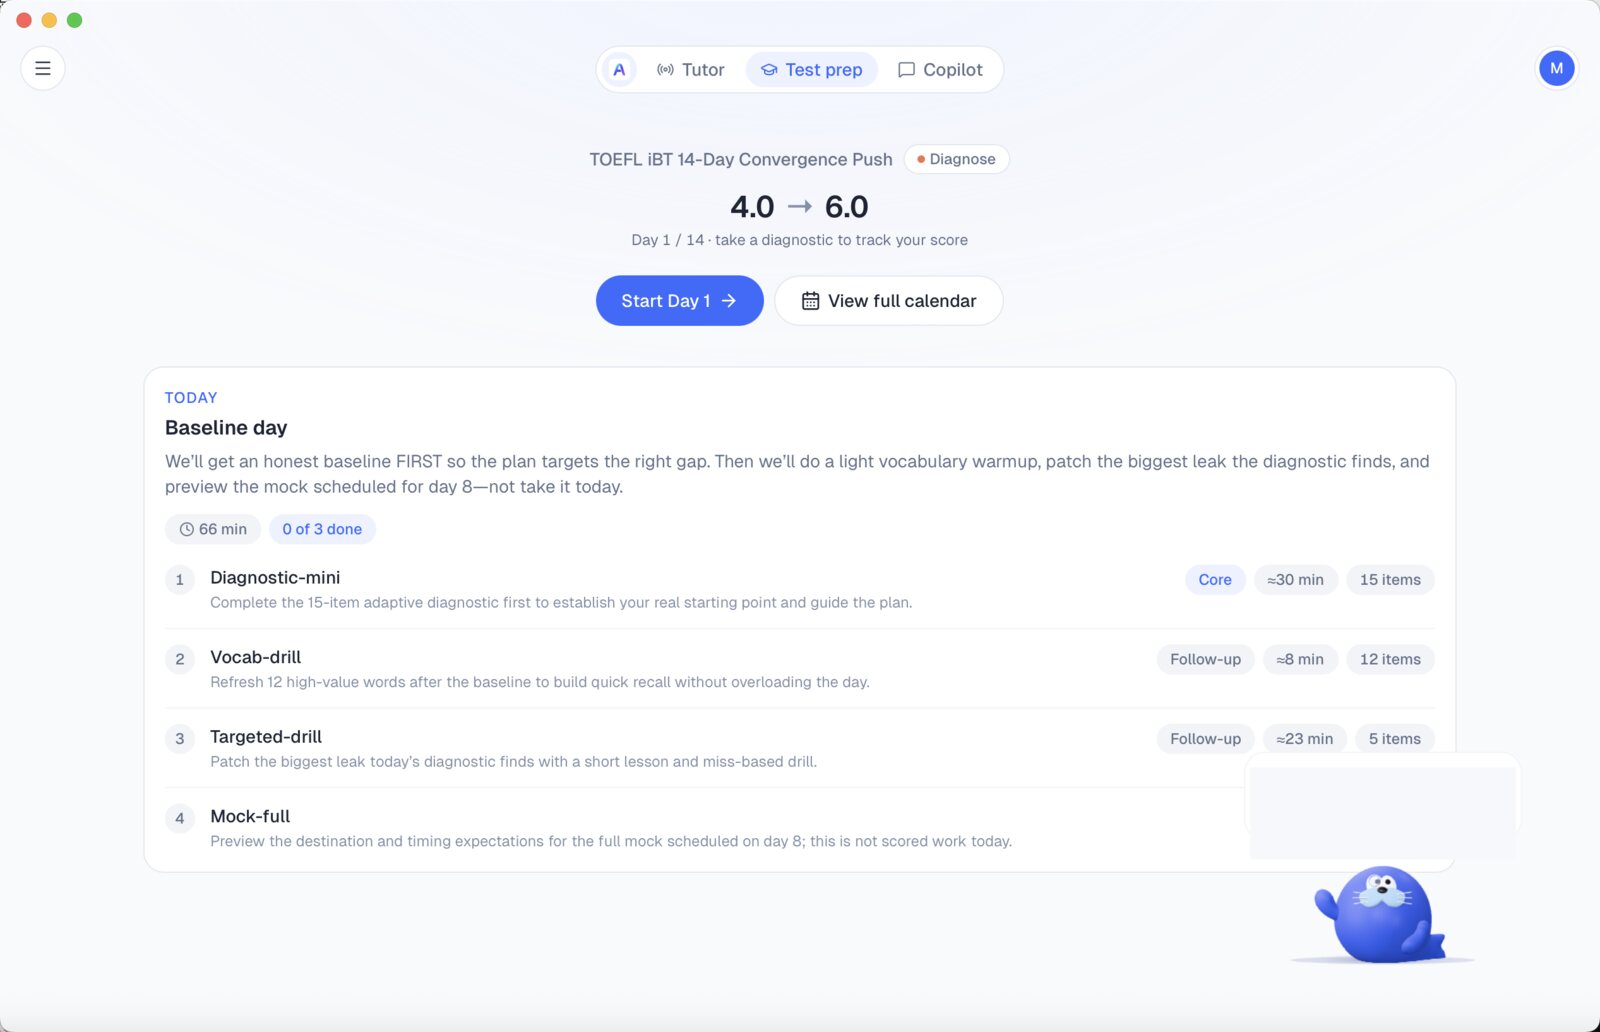Click the Core tag on Diagnostic-mini
Image resolution: width=1600 pixels, height=1032 pixels.
tap(1215, 580)
